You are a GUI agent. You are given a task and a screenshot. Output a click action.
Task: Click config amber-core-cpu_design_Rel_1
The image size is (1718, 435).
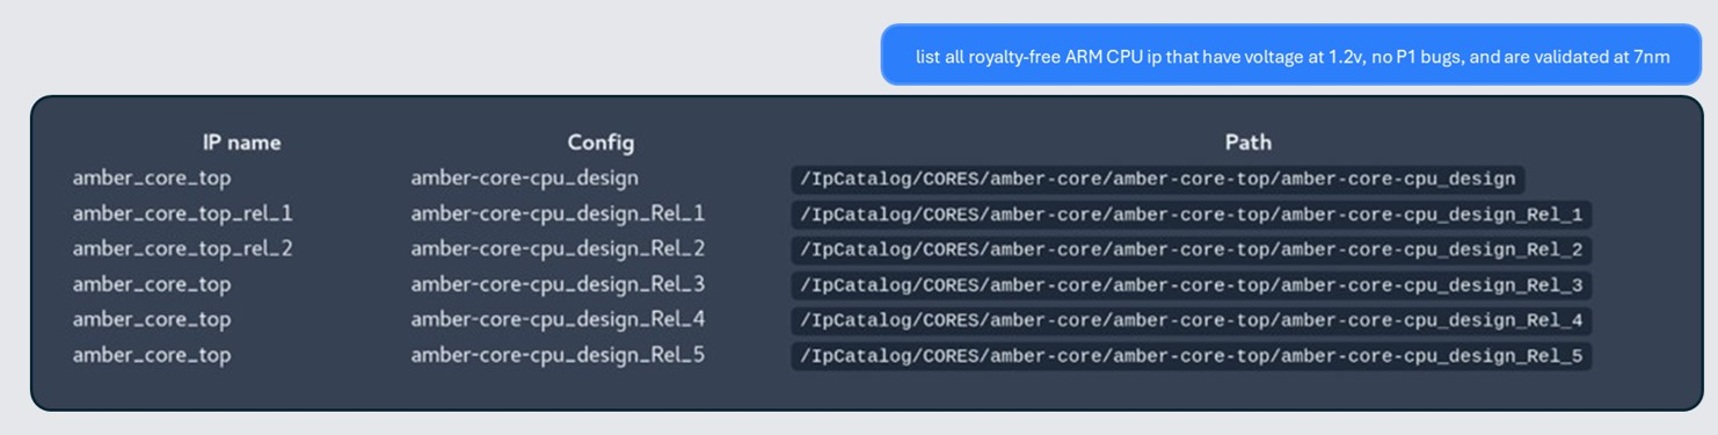point(557,213)
